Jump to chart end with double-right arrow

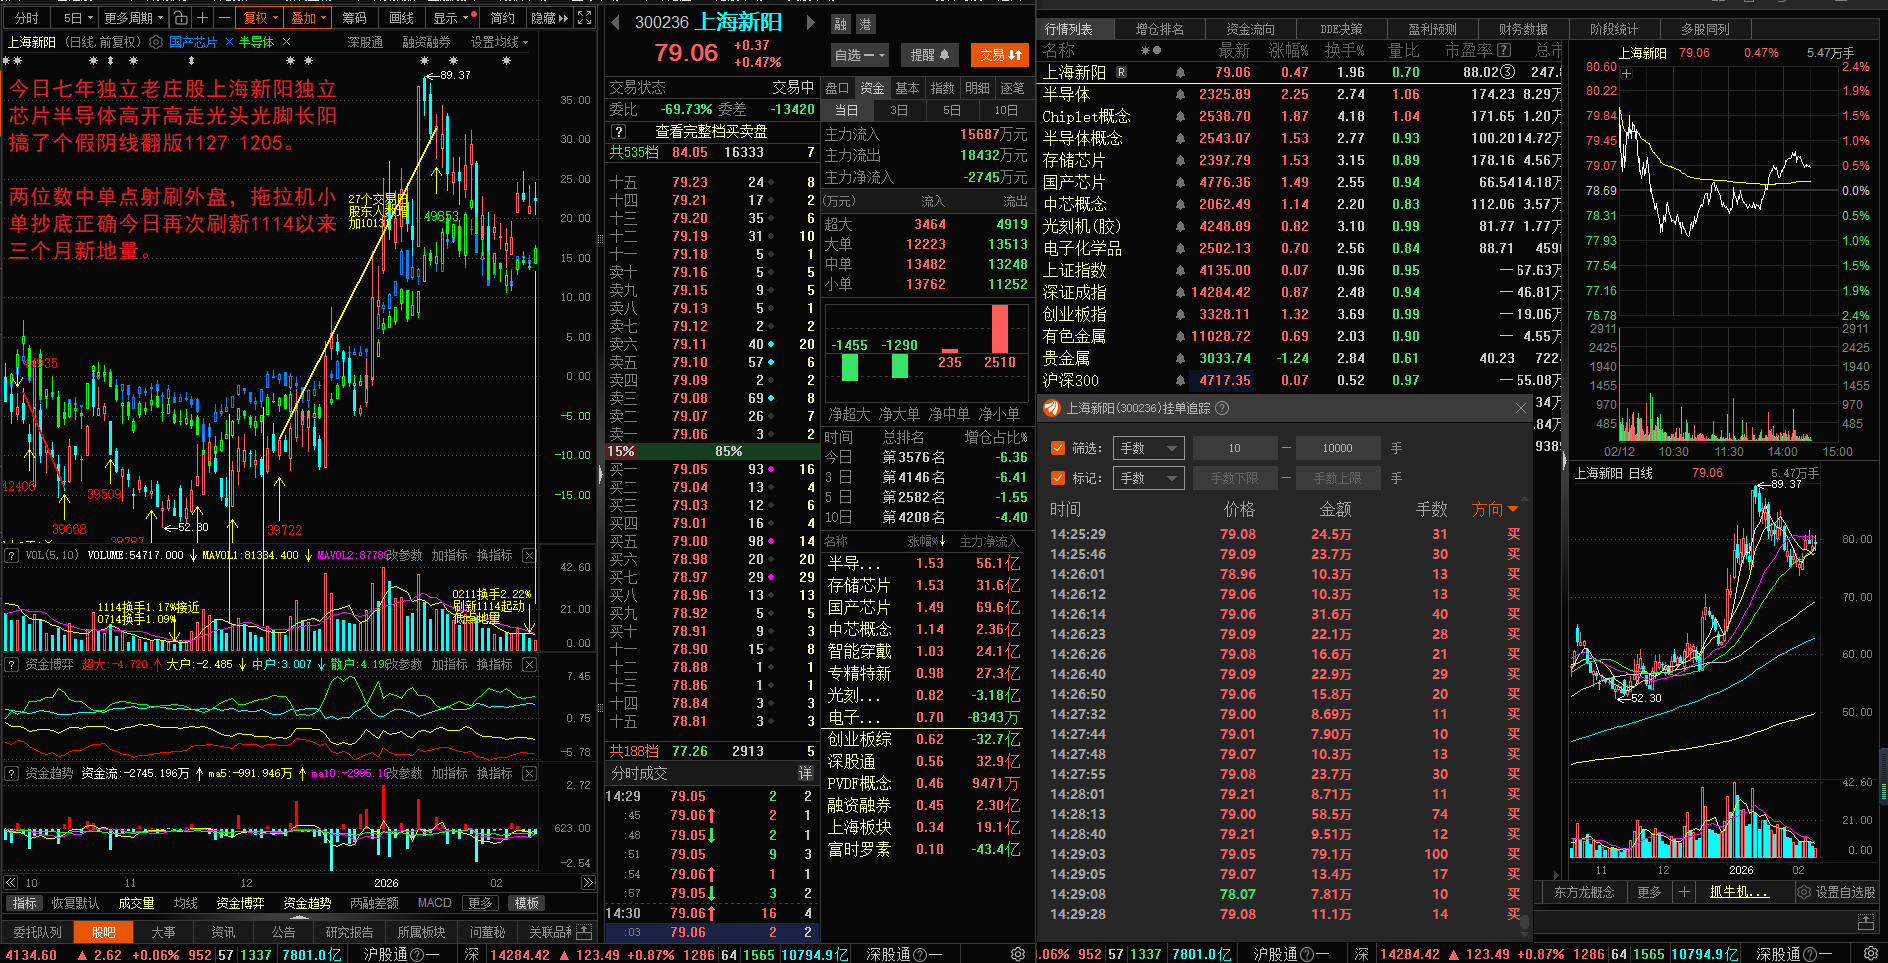click(x=588, y=883)
